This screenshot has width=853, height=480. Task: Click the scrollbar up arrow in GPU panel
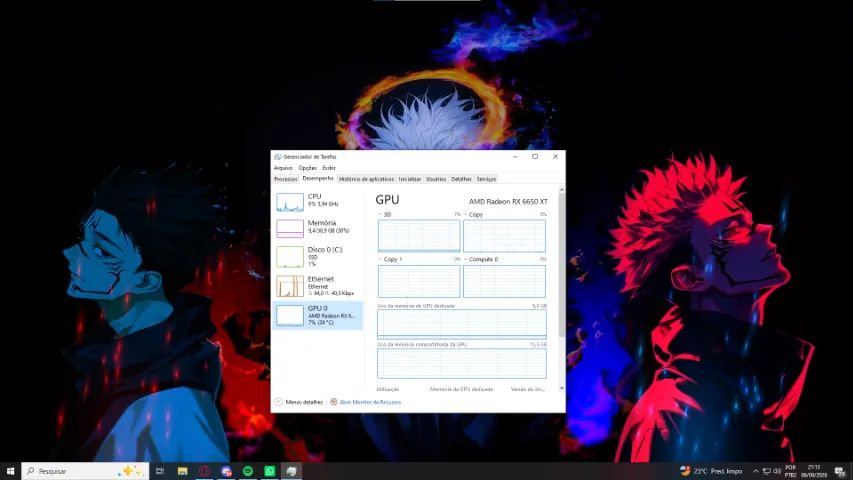pyautogui.click(x=561, y=189)
